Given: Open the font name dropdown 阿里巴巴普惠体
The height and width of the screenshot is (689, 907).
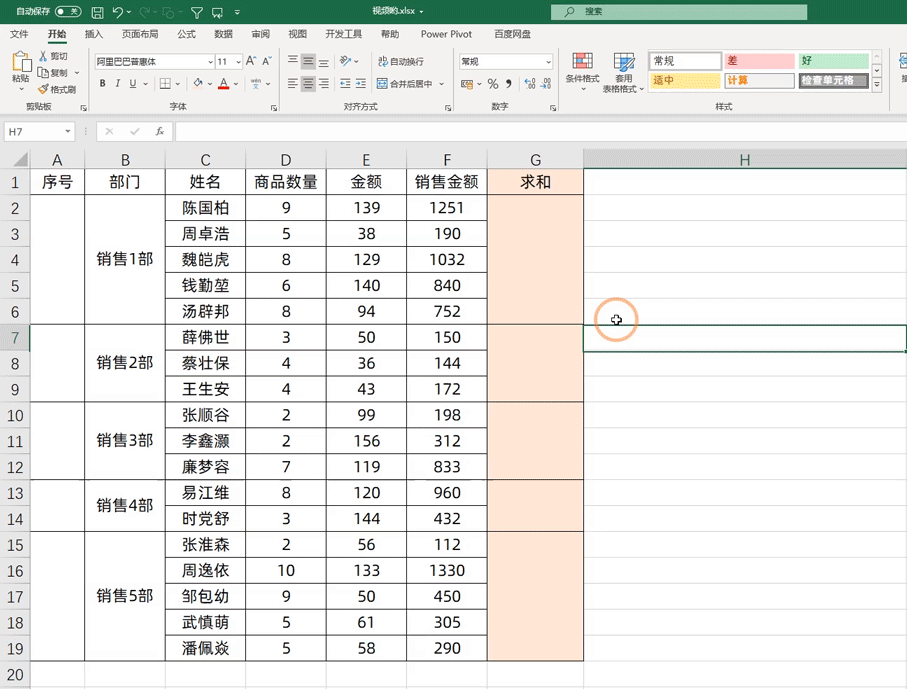Looking at the screenshot, I should coord(211,61).
